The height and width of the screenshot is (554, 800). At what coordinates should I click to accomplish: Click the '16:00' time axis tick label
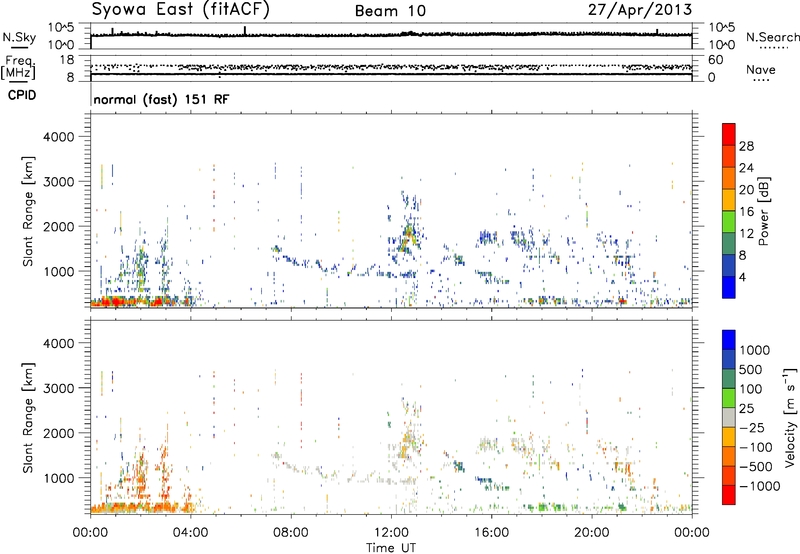point(491,533)
